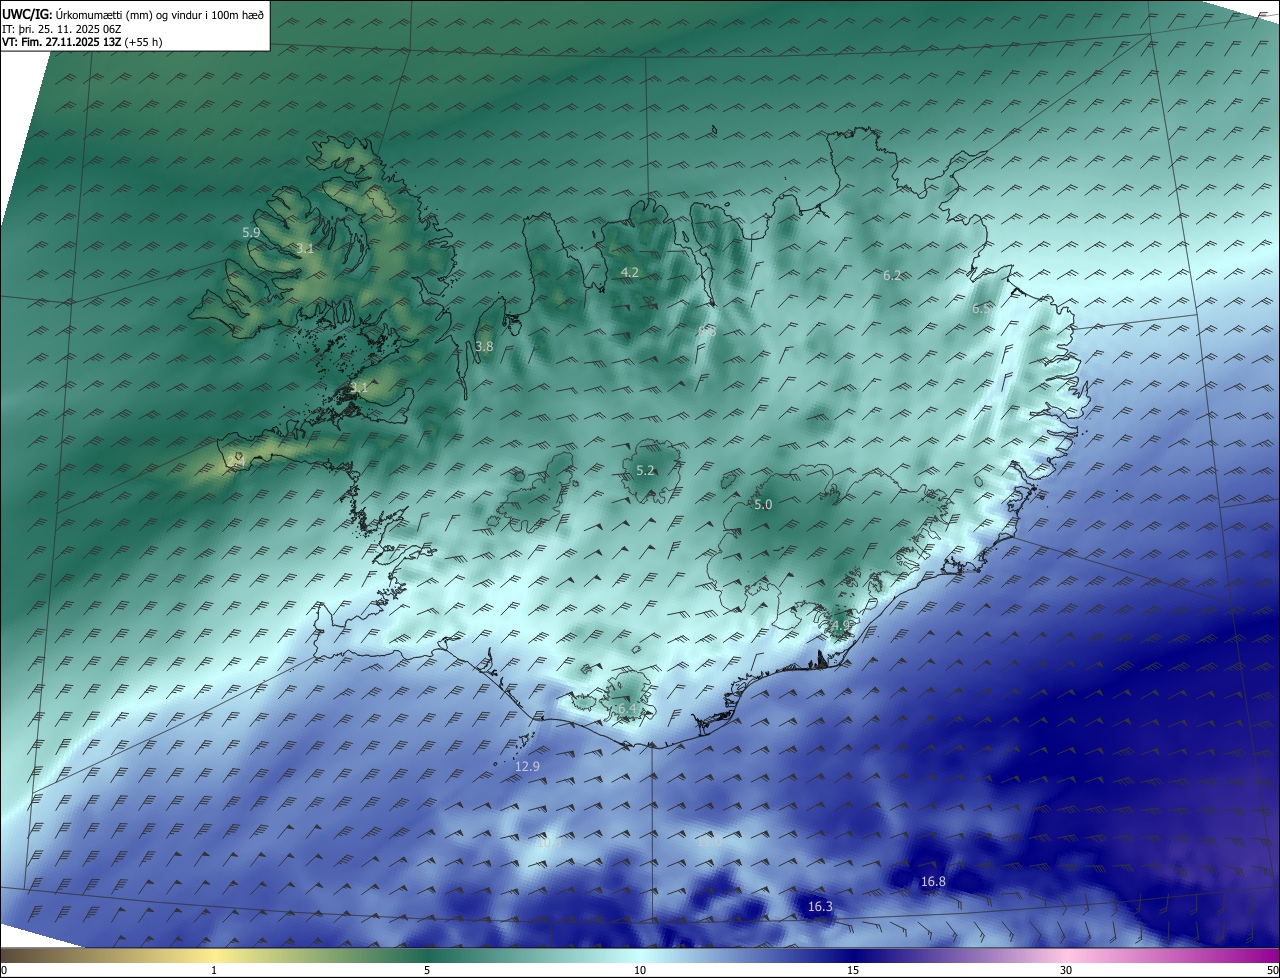Click the 6.4 value label
1280x978 pixels.
(x=626, y=708)
